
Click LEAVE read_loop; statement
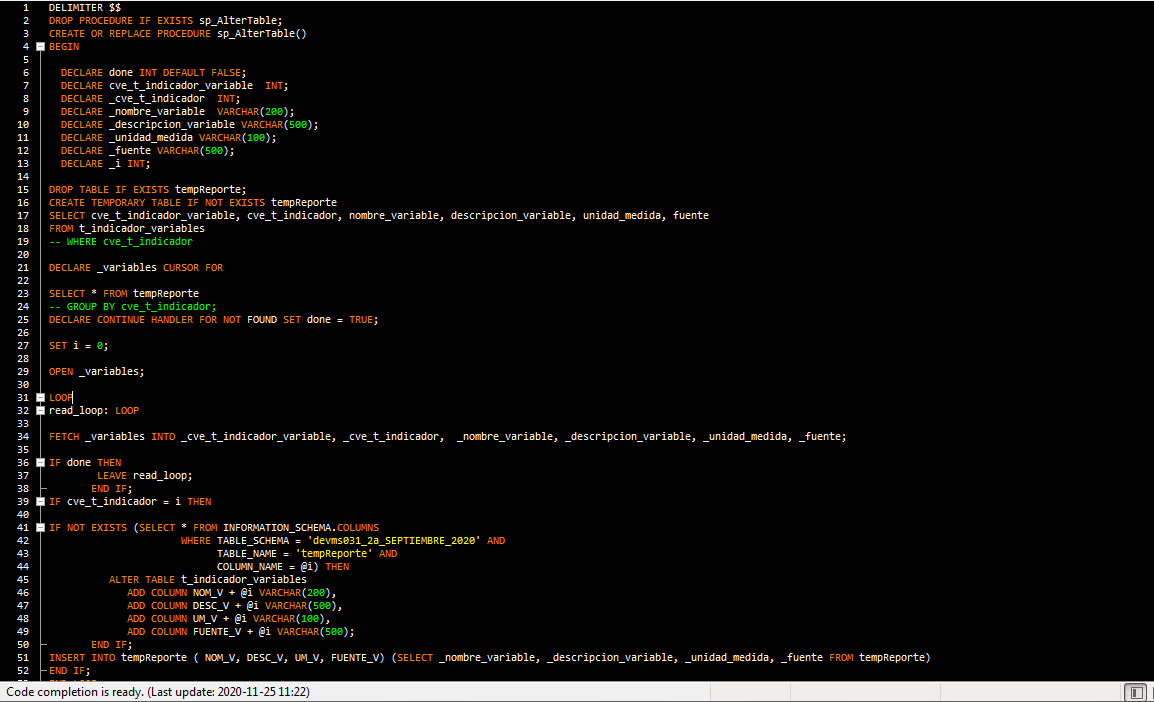pyautogui.click(x=144, y=476)
